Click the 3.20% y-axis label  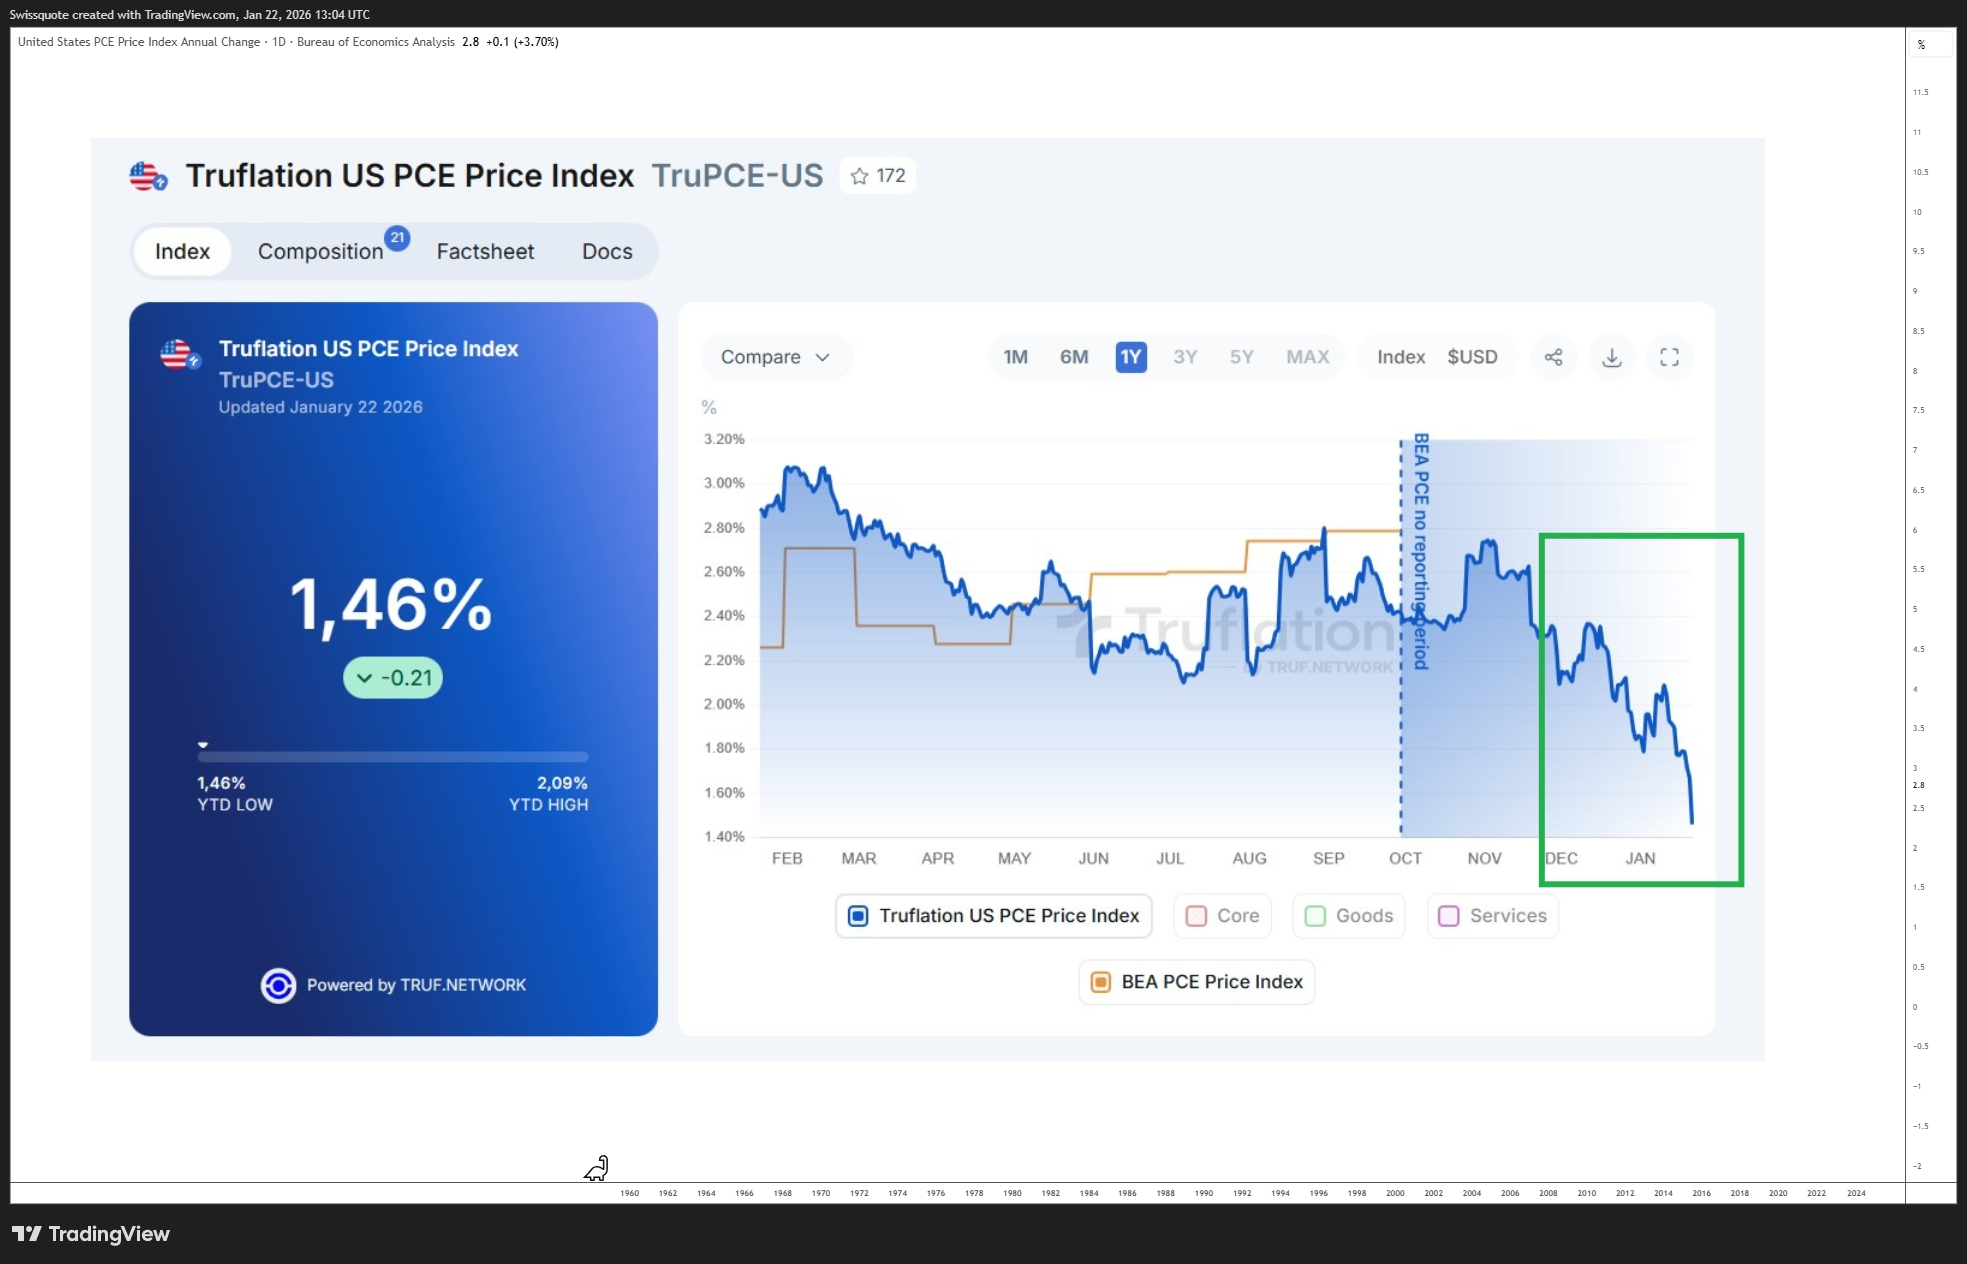[x=724, y=439]
